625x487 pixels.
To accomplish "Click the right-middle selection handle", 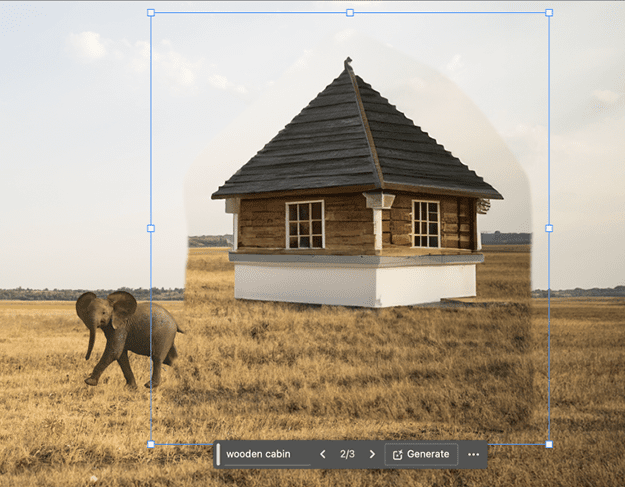I will pyautogui.click(x=549, y=228).
